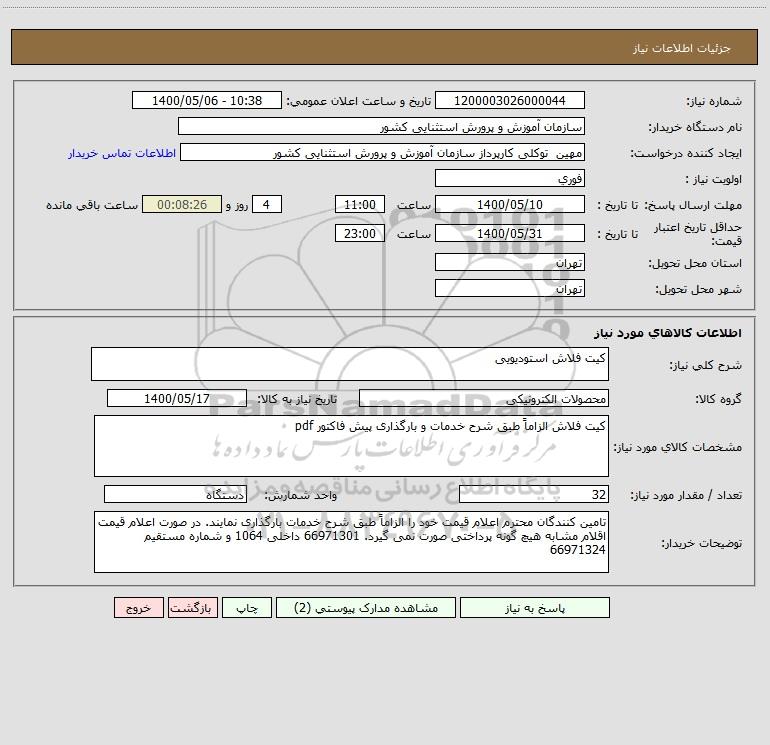Click the توضیحات خریدار label
Screen dimensions: 770x745
(702, 543)
